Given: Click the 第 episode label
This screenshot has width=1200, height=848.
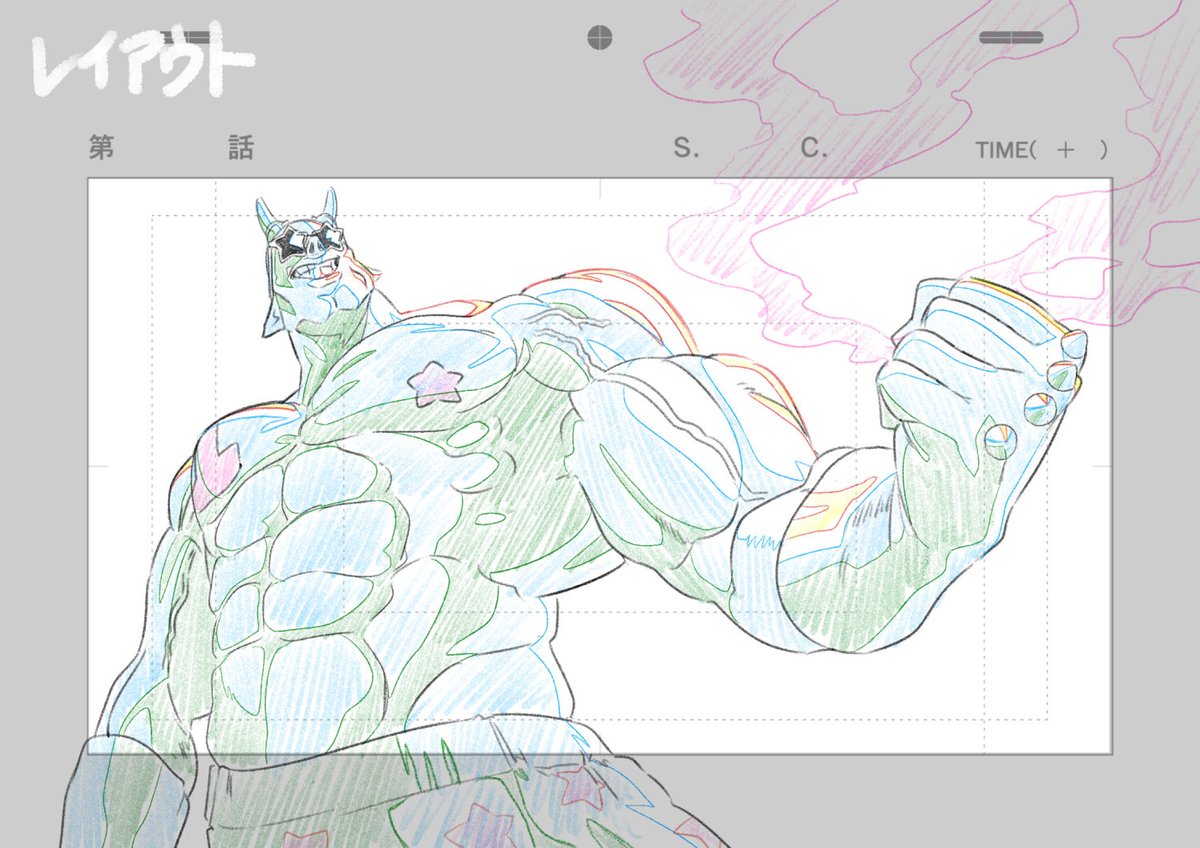Looking at the screenshot, I should click(102, 148).
